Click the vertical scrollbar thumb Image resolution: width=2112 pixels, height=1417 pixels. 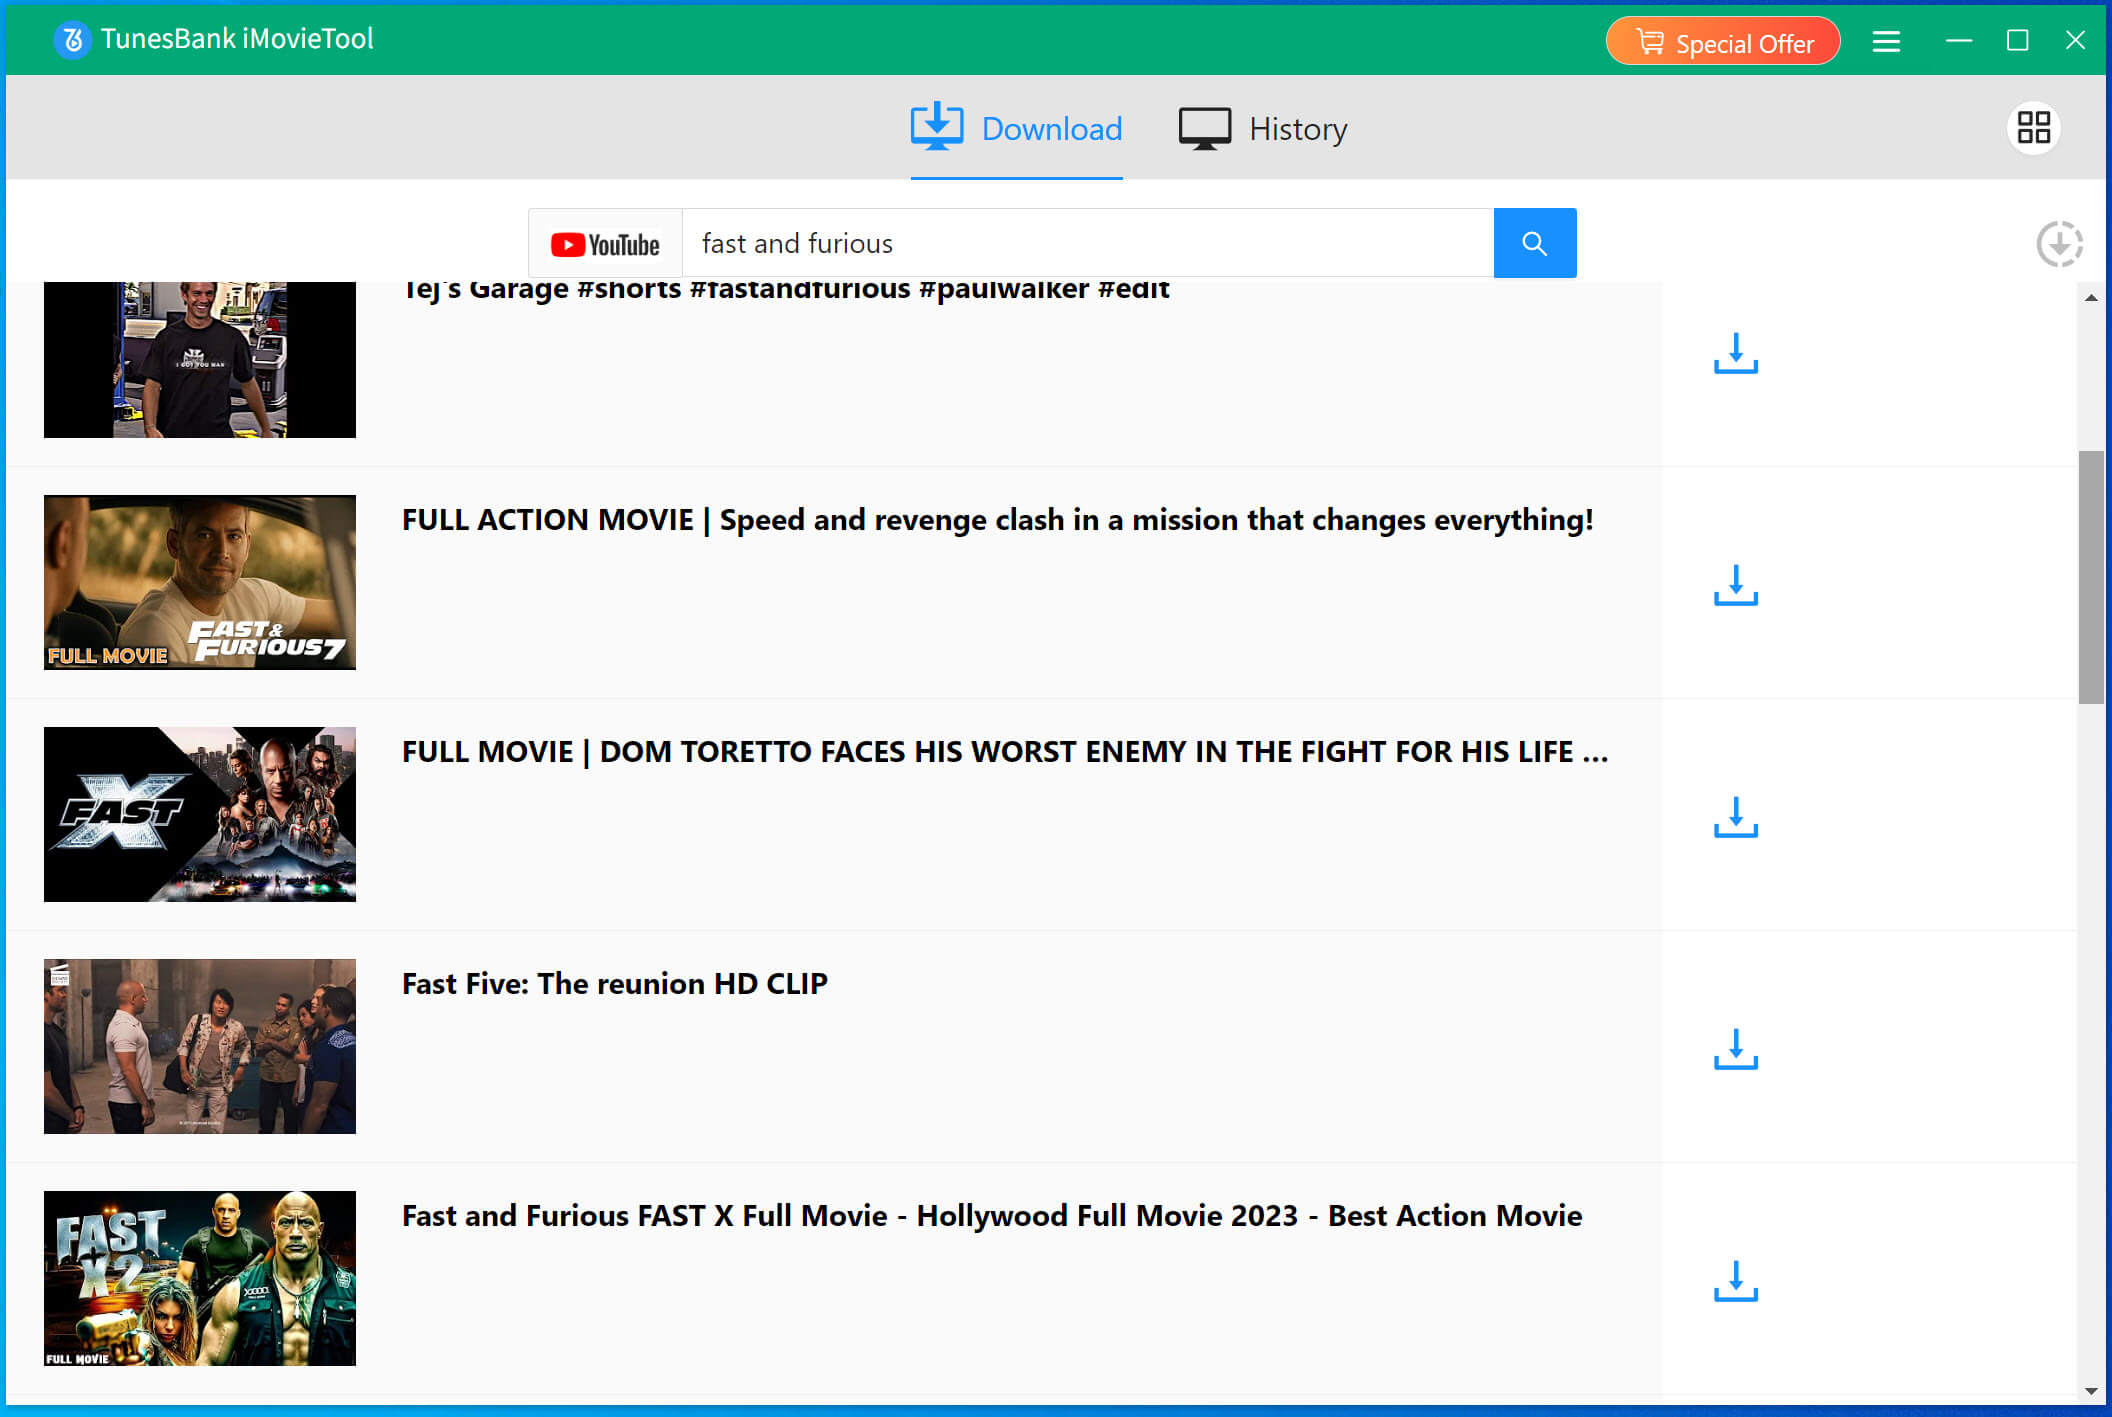click(2090, 577)
